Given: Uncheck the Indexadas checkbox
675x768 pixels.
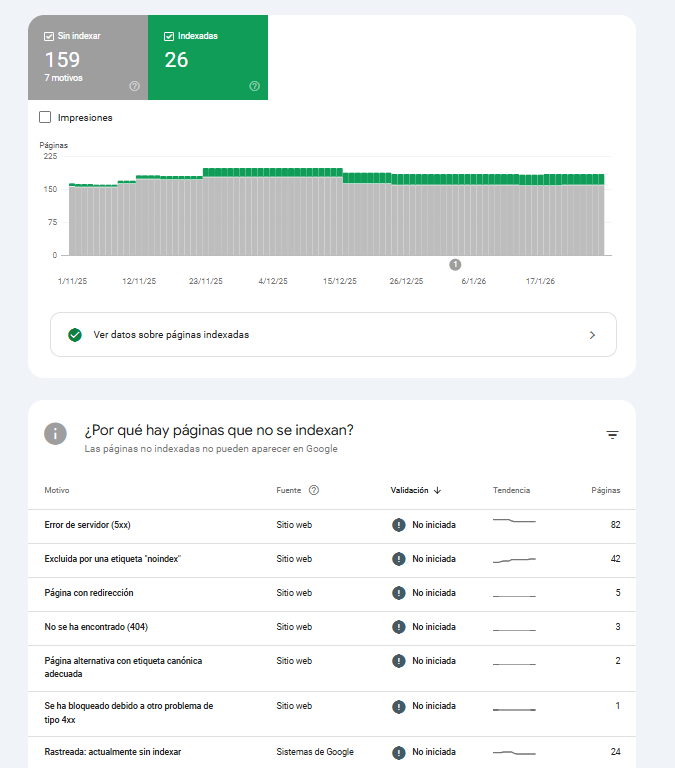Looking at the screenshot, I should 169,36.
